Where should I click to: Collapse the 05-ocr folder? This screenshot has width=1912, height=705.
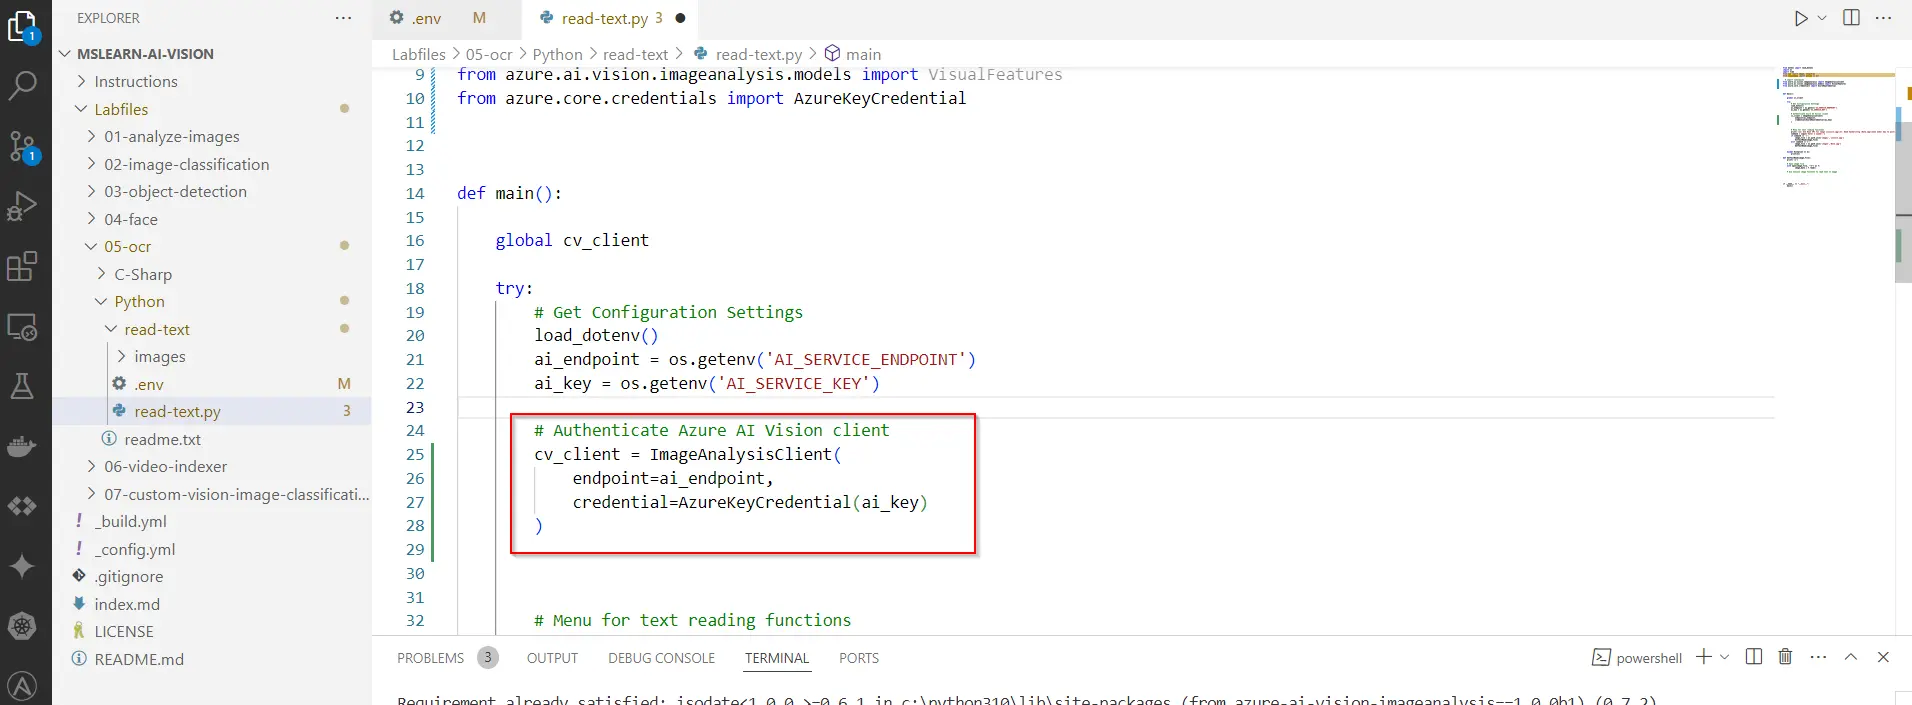click(x=127, y=247)
